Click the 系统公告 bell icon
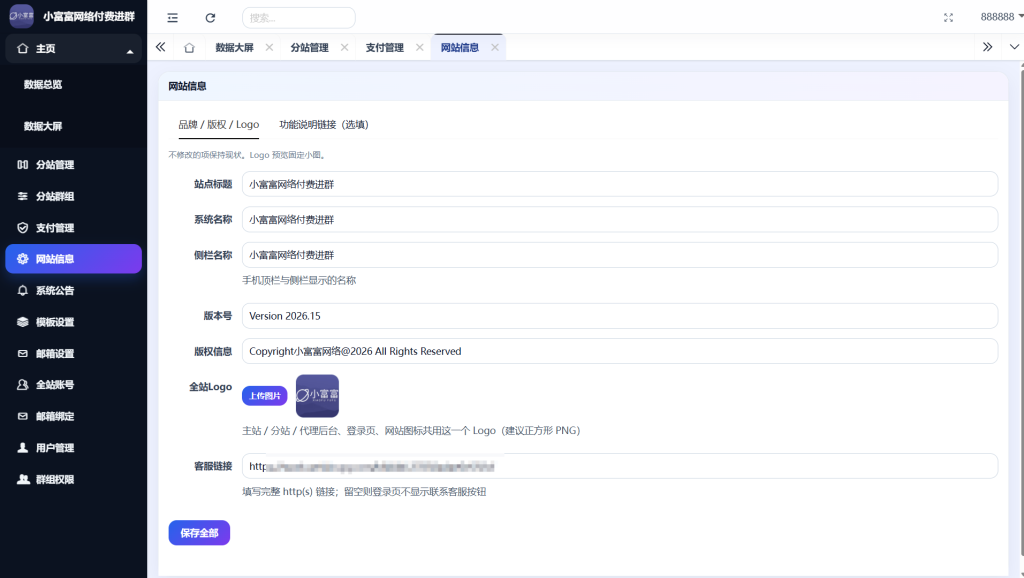Screen dimensions: 1024x578 tap(23, 291)
